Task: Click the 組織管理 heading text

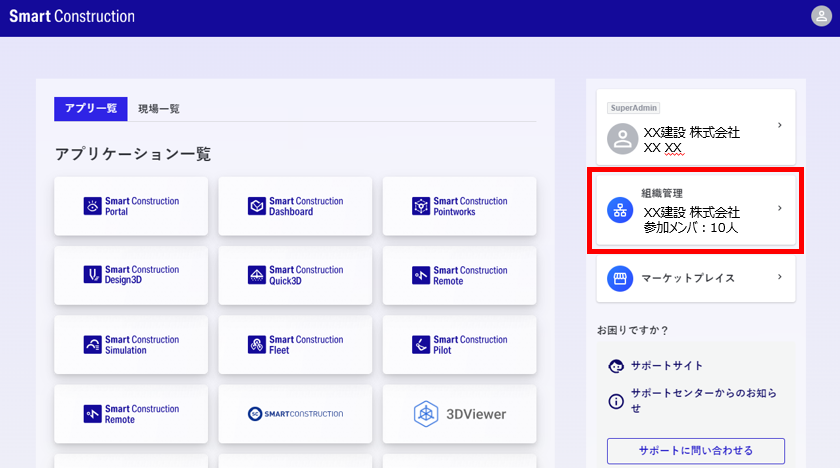Action: pyautogui.click(x=662, y=193)
